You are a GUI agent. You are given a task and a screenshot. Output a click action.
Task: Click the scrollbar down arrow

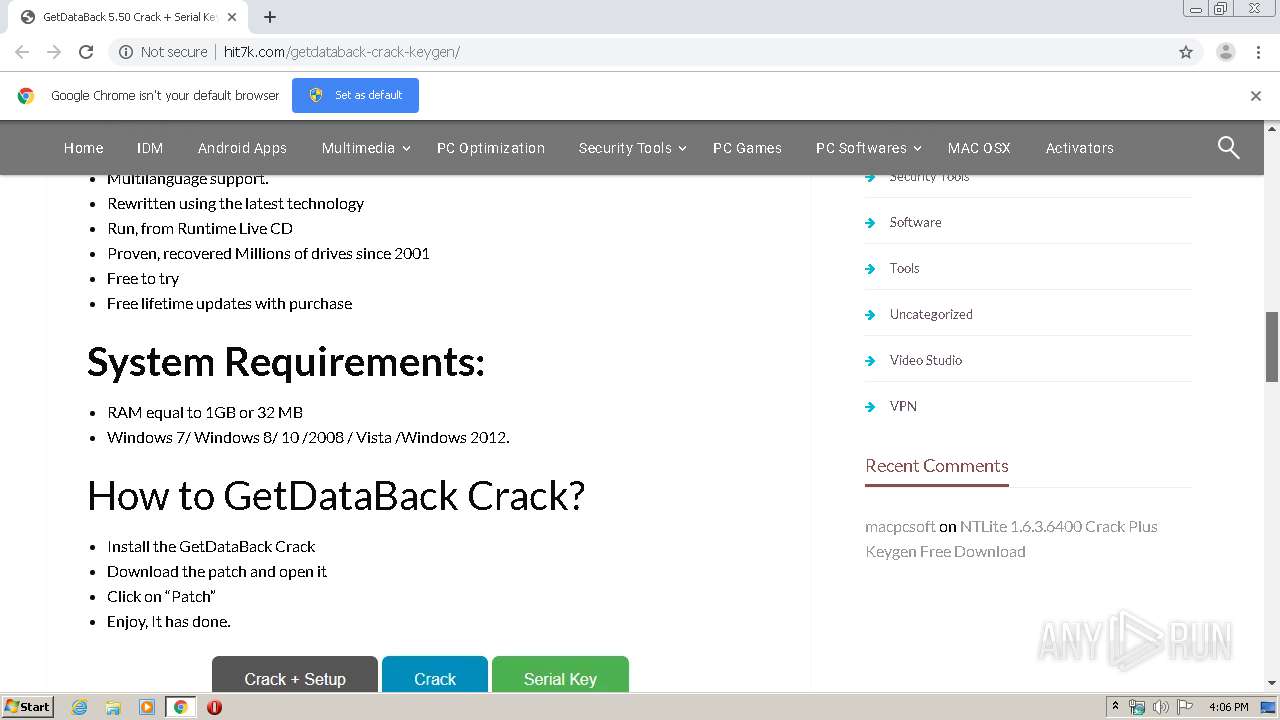pos(1272,683)
